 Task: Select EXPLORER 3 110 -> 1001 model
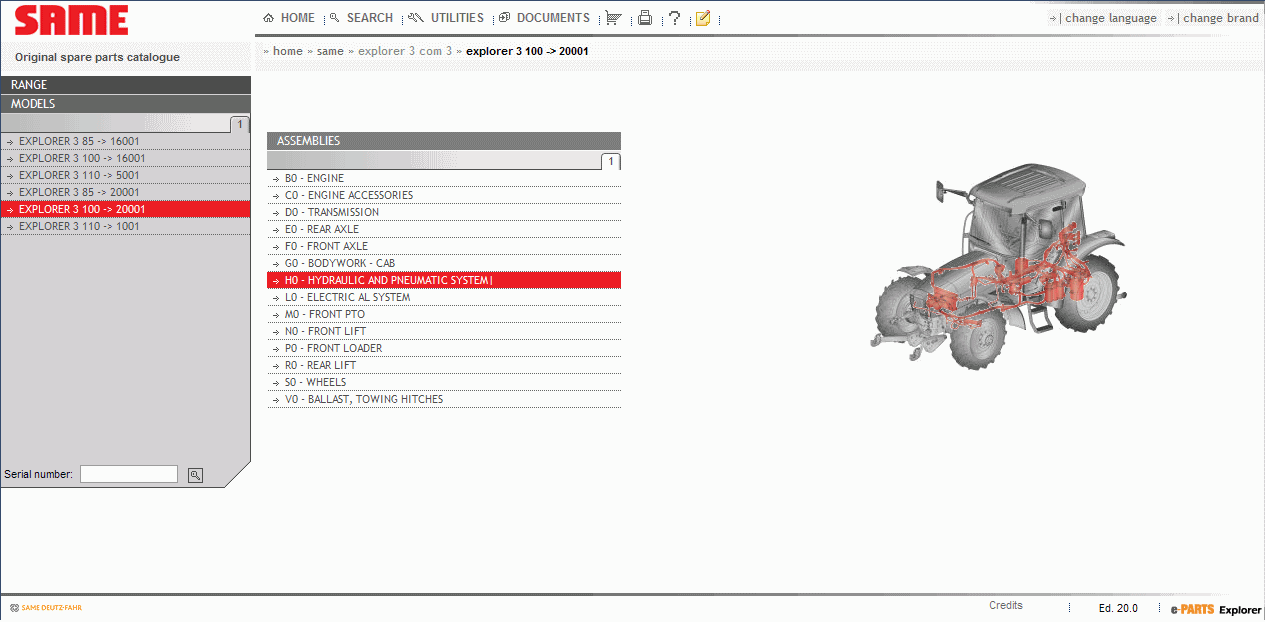(74, 226)
